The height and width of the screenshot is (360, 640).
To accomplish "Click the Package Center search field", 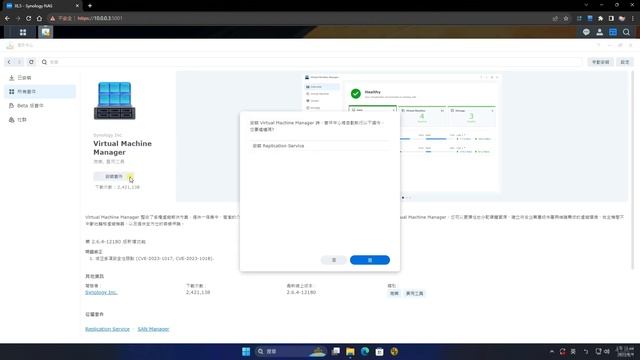I will click(311, 62).
